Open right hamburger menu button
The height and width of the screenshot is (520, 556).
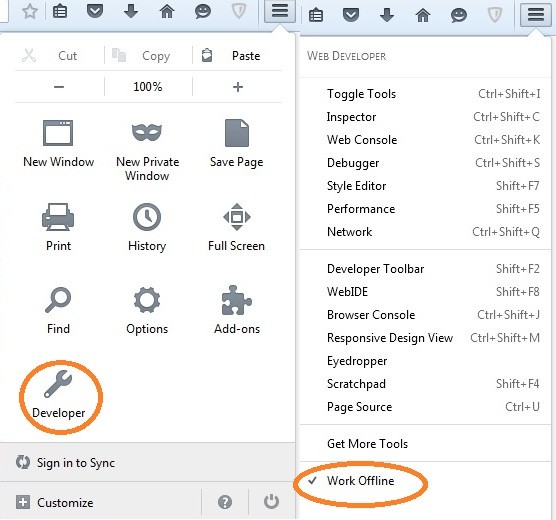tap(536, 15)
